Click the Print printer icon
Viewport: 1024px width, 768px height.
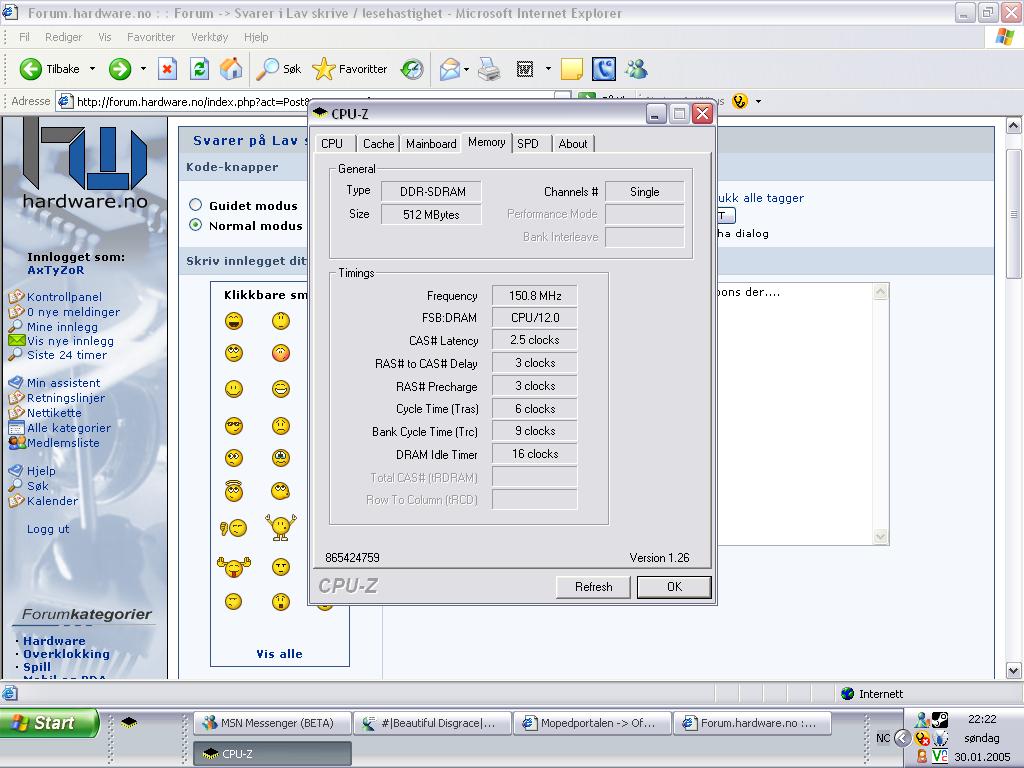488,69
